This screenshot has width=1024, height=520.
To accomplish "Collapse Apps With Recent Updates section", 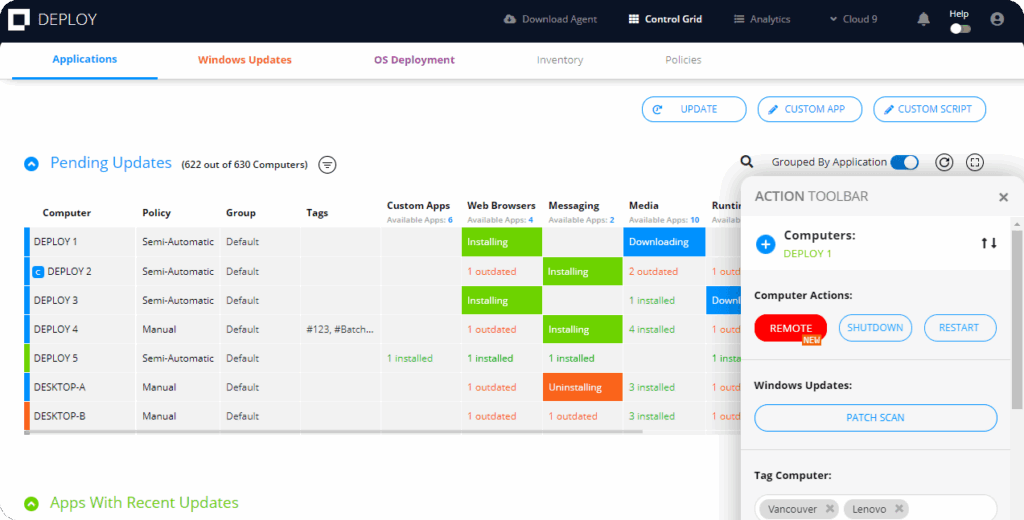I will coord(32,504).
